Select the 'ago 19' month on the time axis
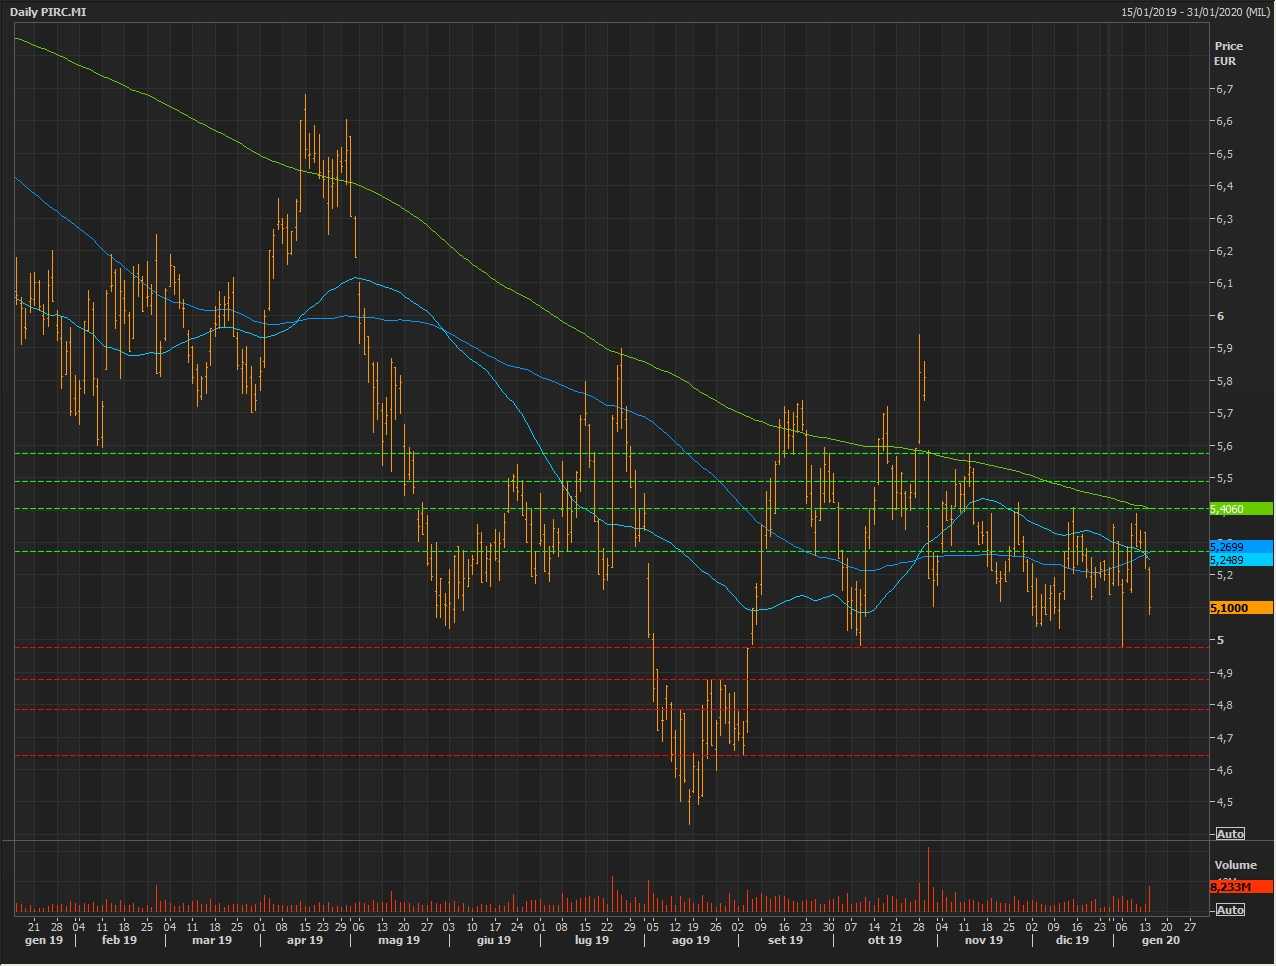 [690, 940]
